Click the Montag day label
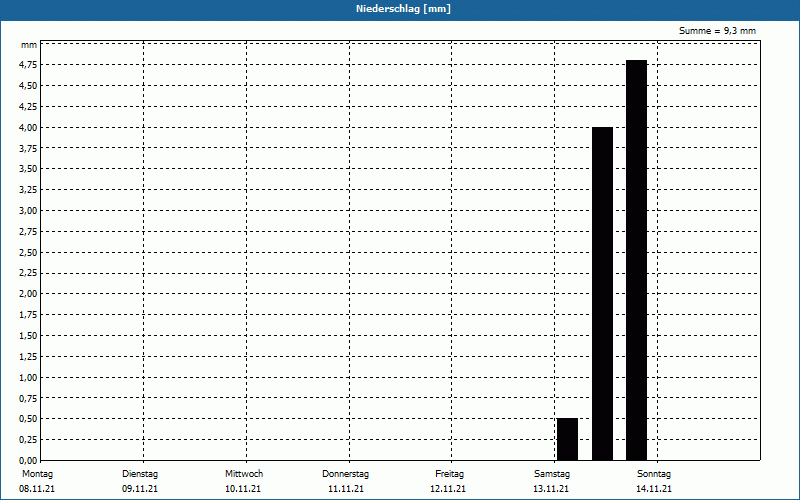 [x=37, y=473]
